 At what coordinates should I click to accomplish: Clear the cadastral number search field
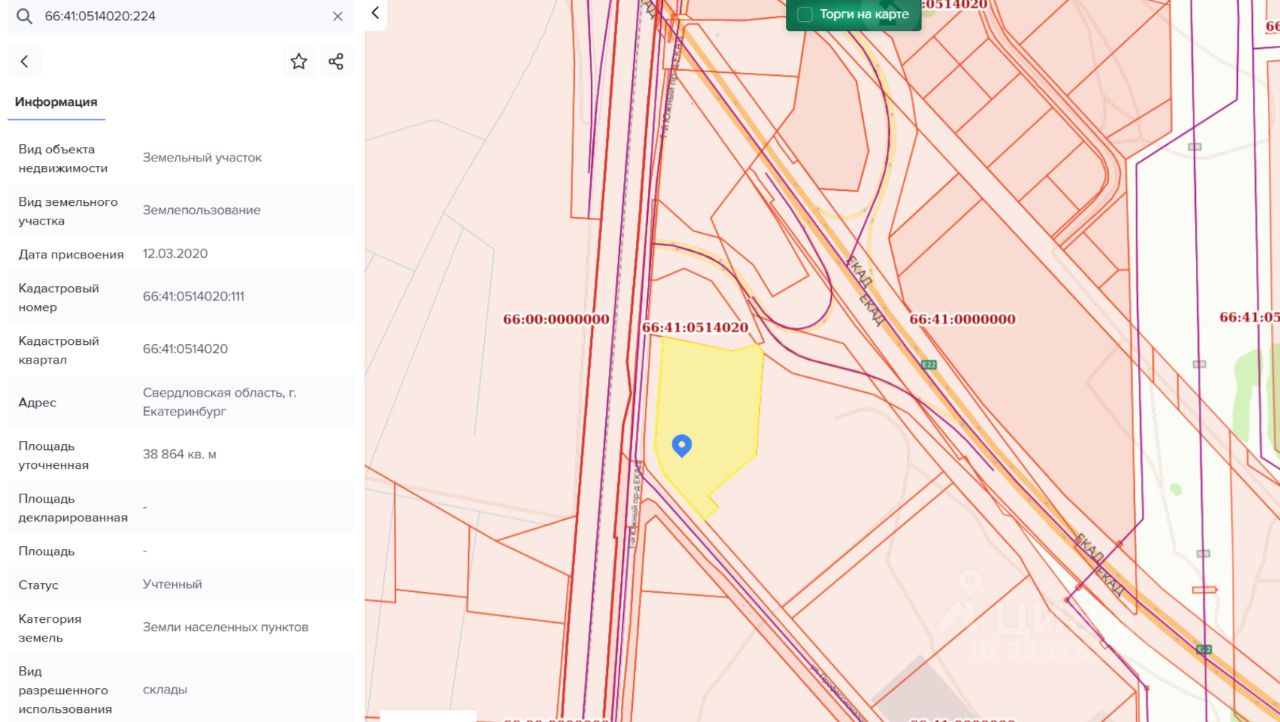(x=338, y=17)
